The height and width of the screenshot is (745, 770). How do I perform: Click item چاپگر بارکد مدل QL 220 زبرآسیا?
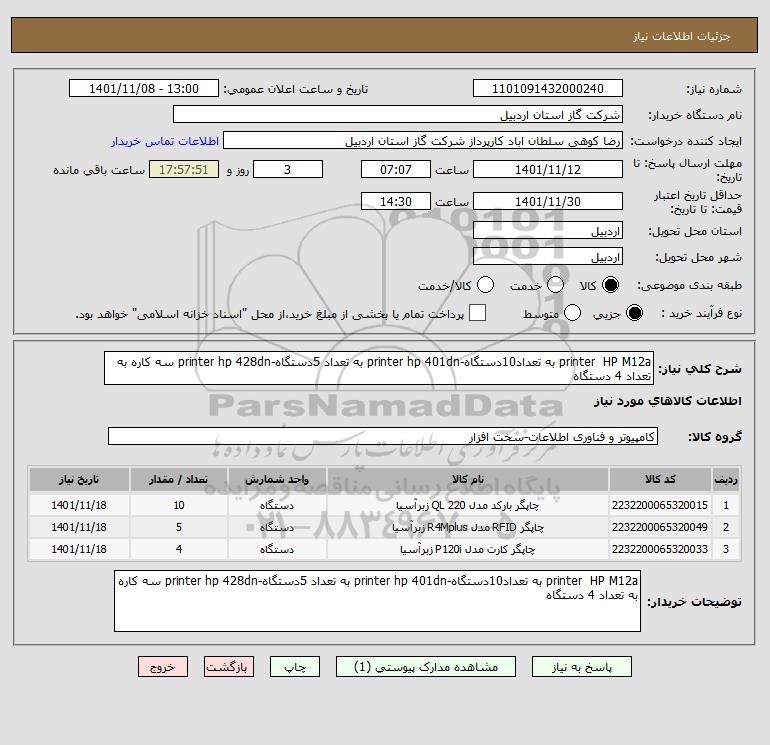[x=468, y=505]
